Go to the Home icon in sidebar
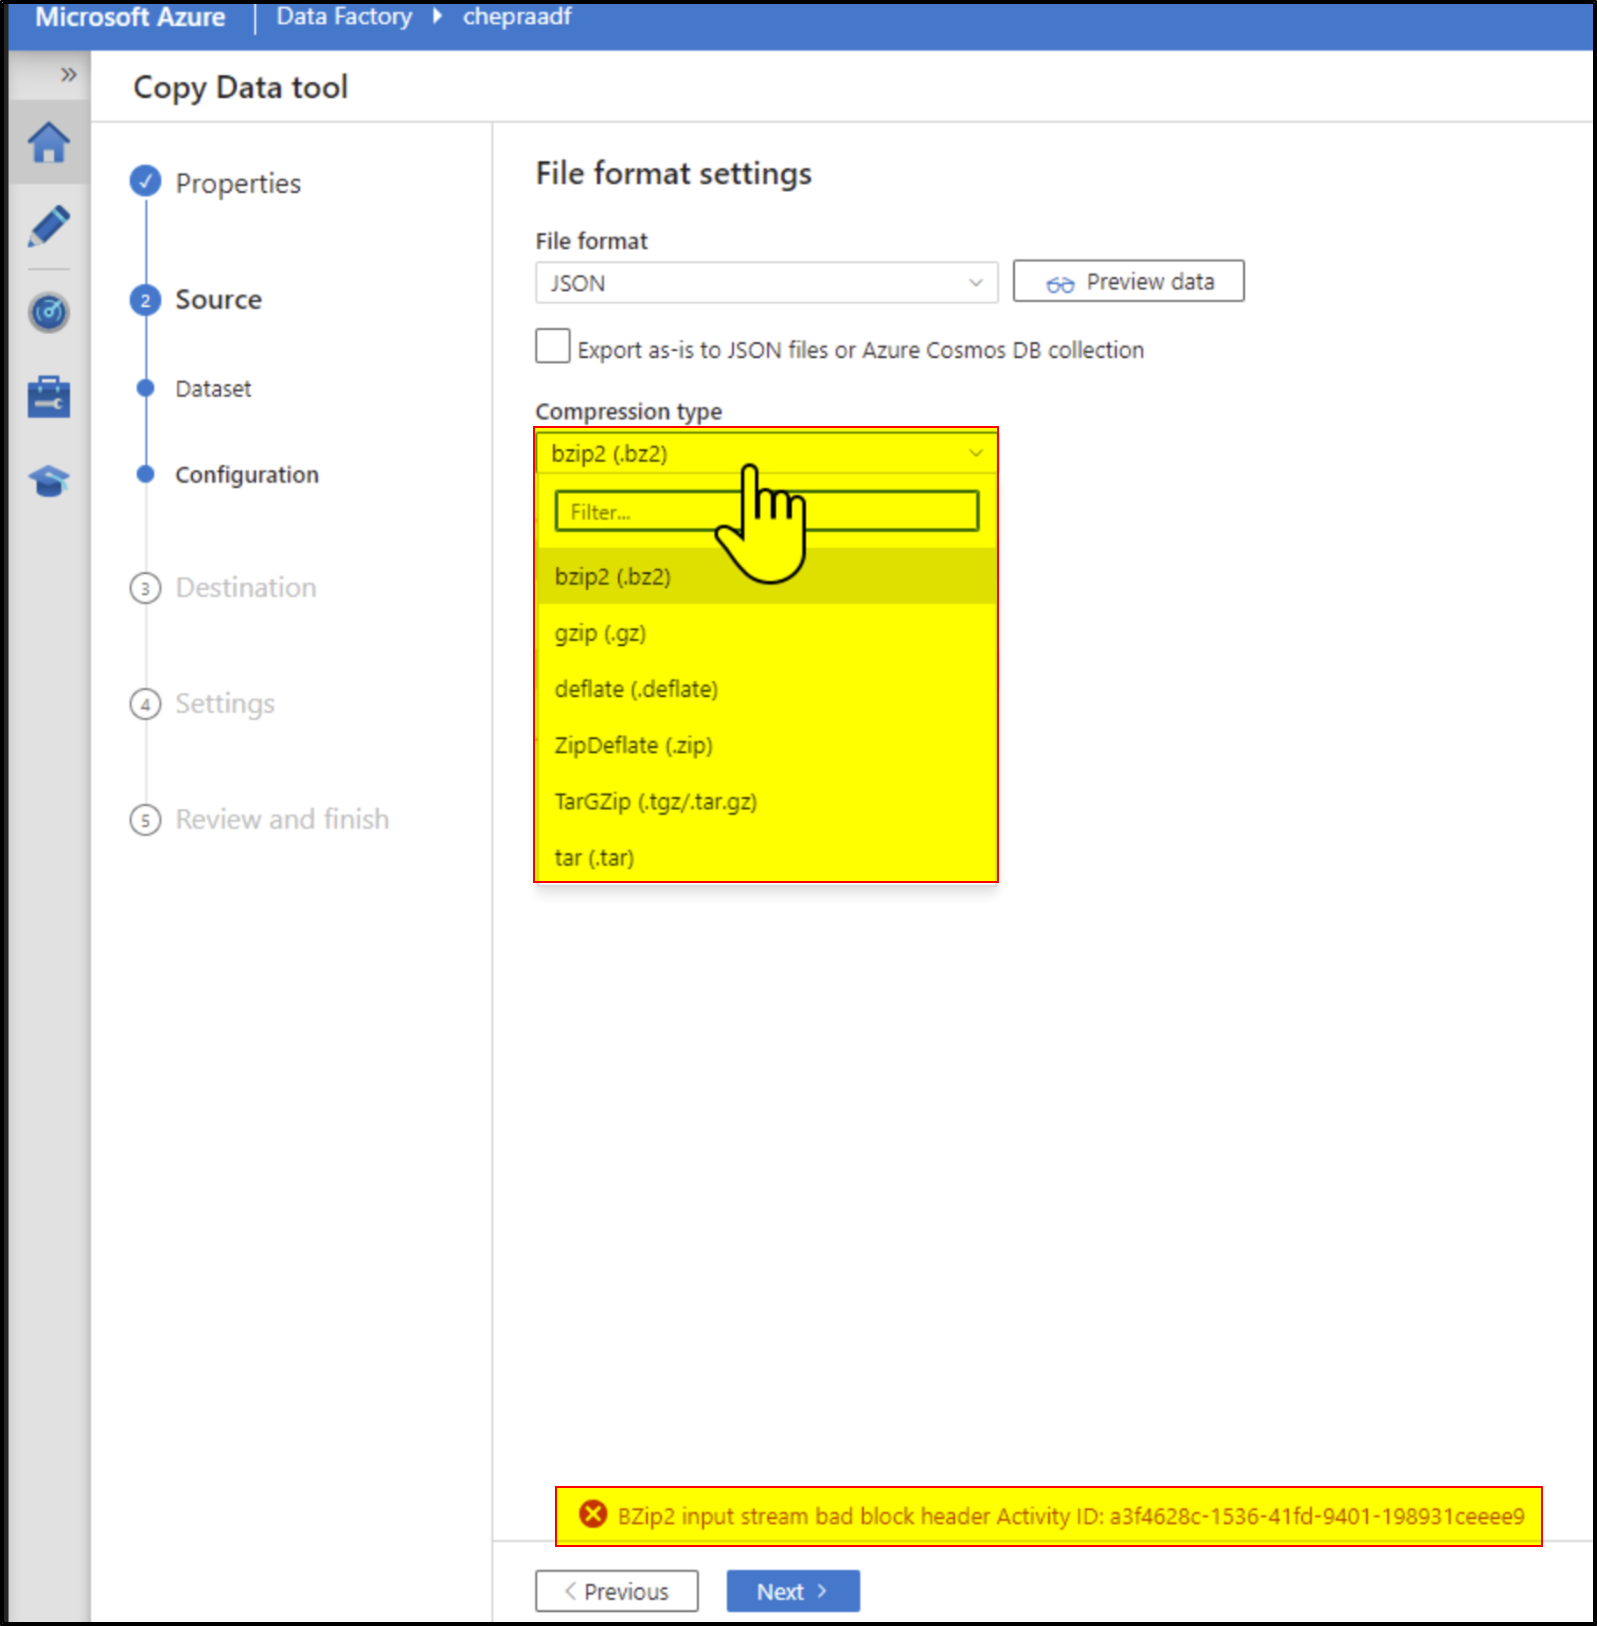 point(49,142)
